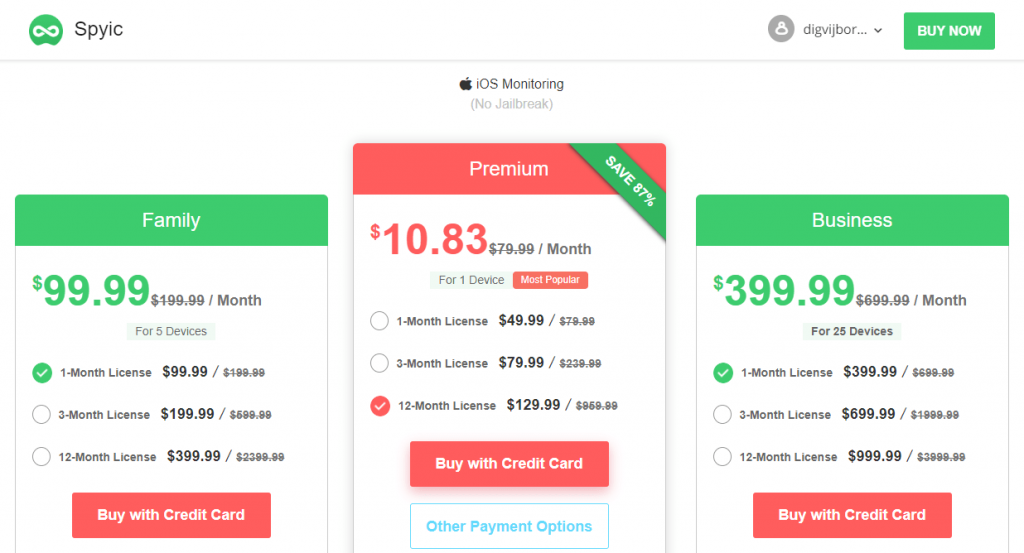
Task: Choose Premium 1-Month License at $49.99
Action: [x=379, y=321]
